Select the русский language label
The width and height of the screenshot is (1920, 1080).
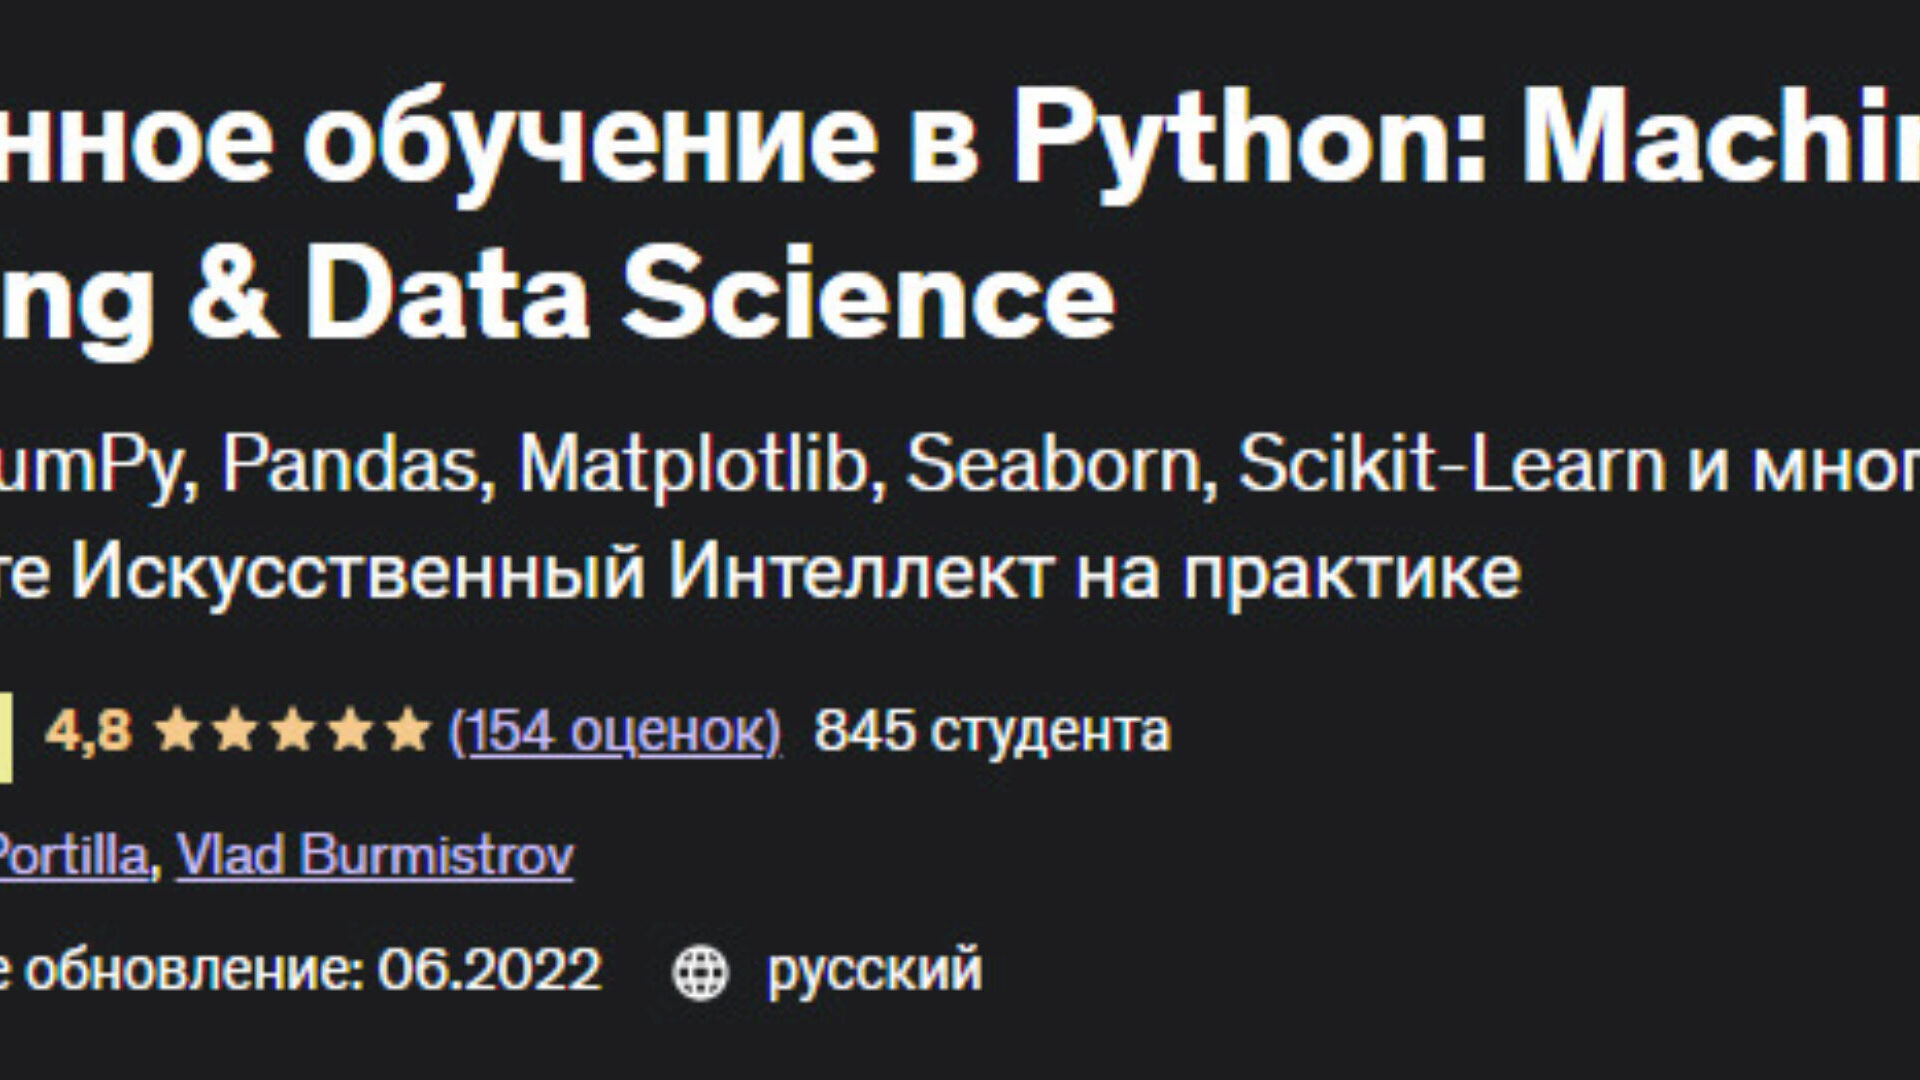[874, 970]
